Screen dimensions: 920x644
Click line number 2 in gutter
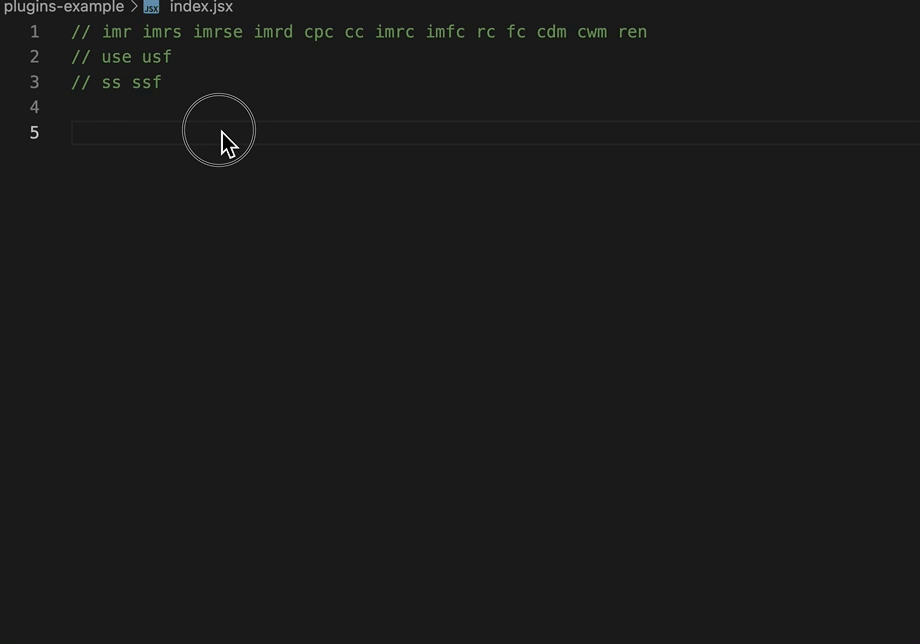[x=35, y=57]
